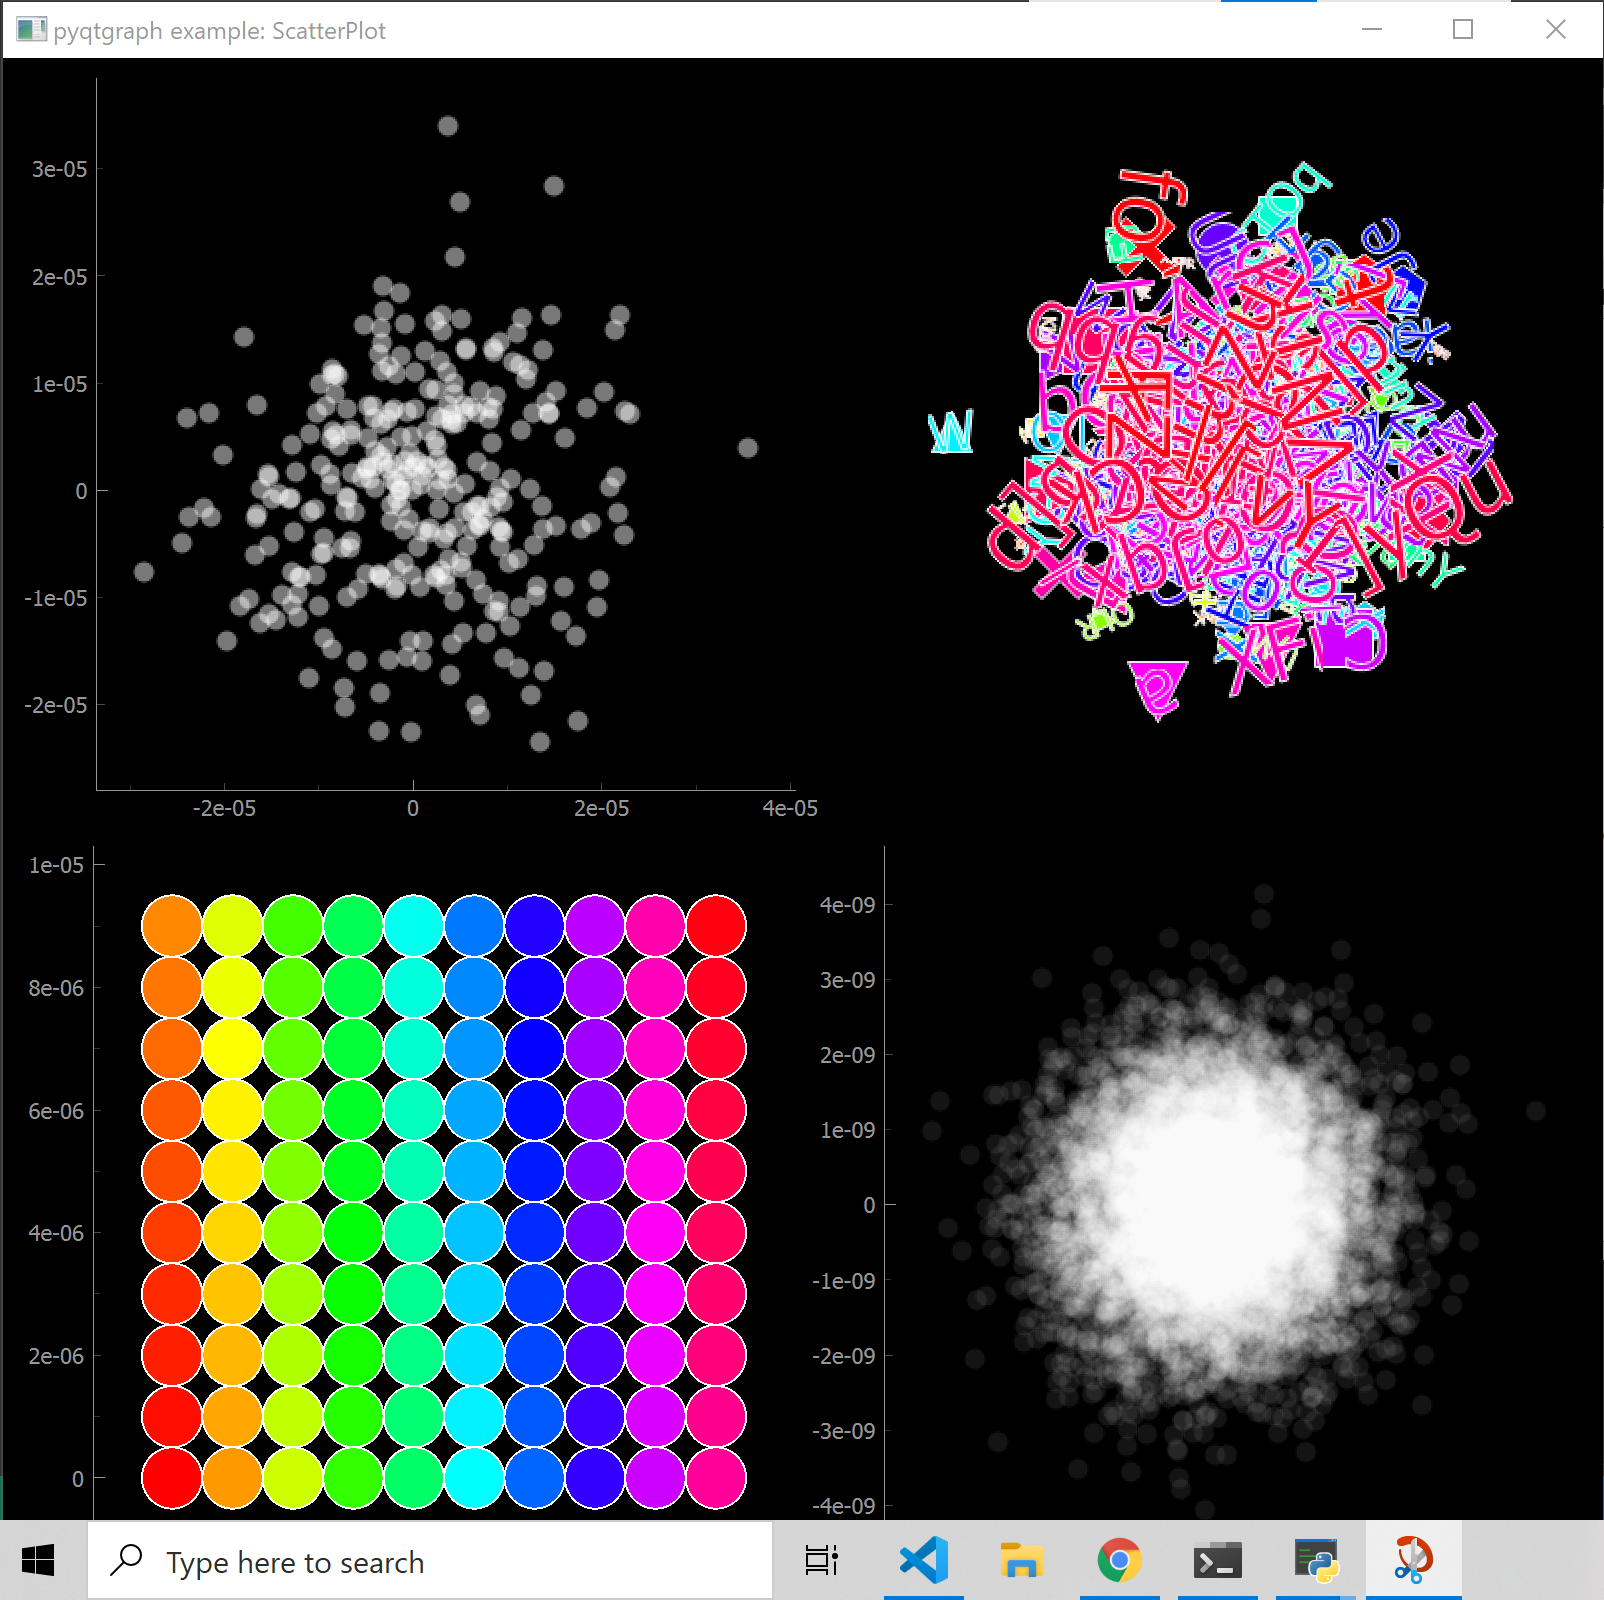1604x1600 pixels.
Task: Open Task View from the taskbar
Action: [x=820, y=1558]
